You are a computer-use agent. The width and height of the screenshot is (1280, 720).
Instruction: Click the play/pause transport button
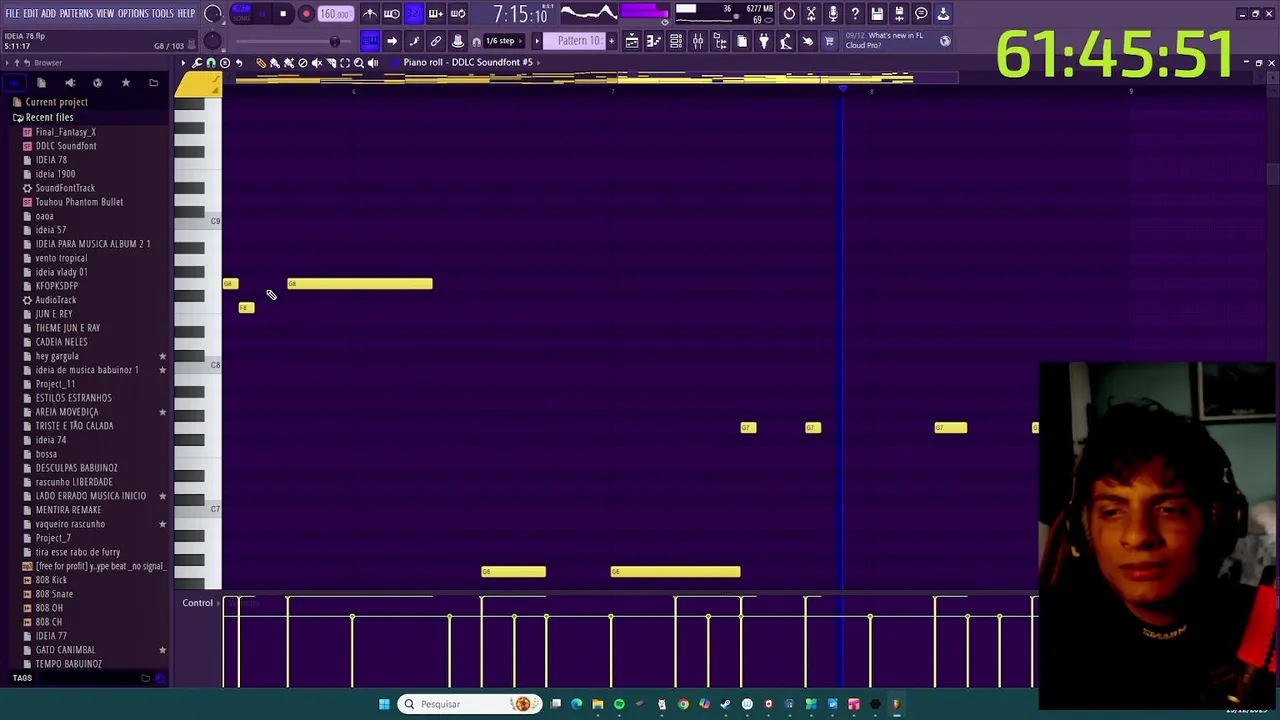[262, 14]
